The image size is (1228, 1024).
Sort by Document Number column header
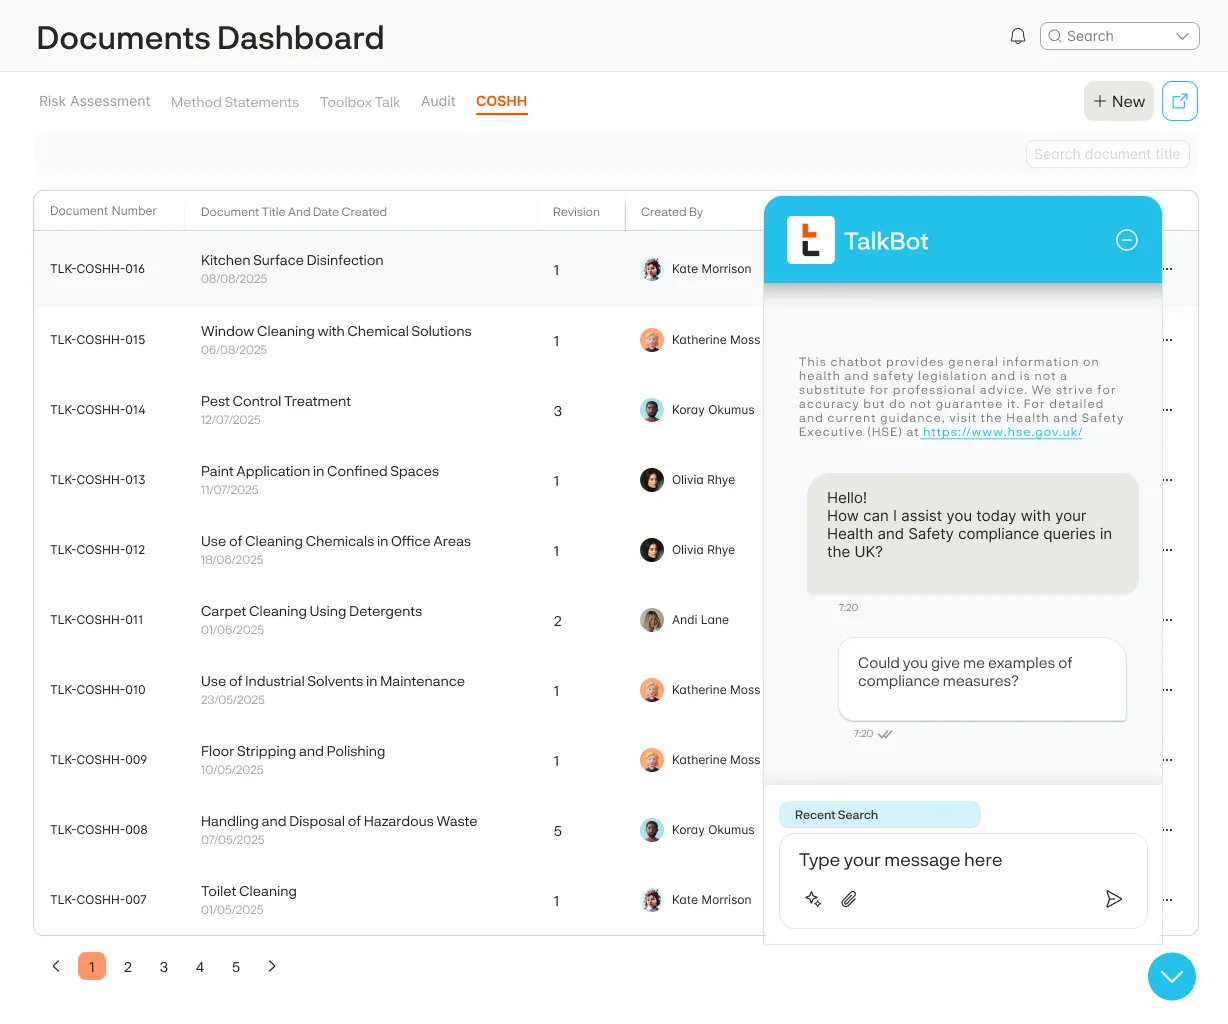coord(103,211)
